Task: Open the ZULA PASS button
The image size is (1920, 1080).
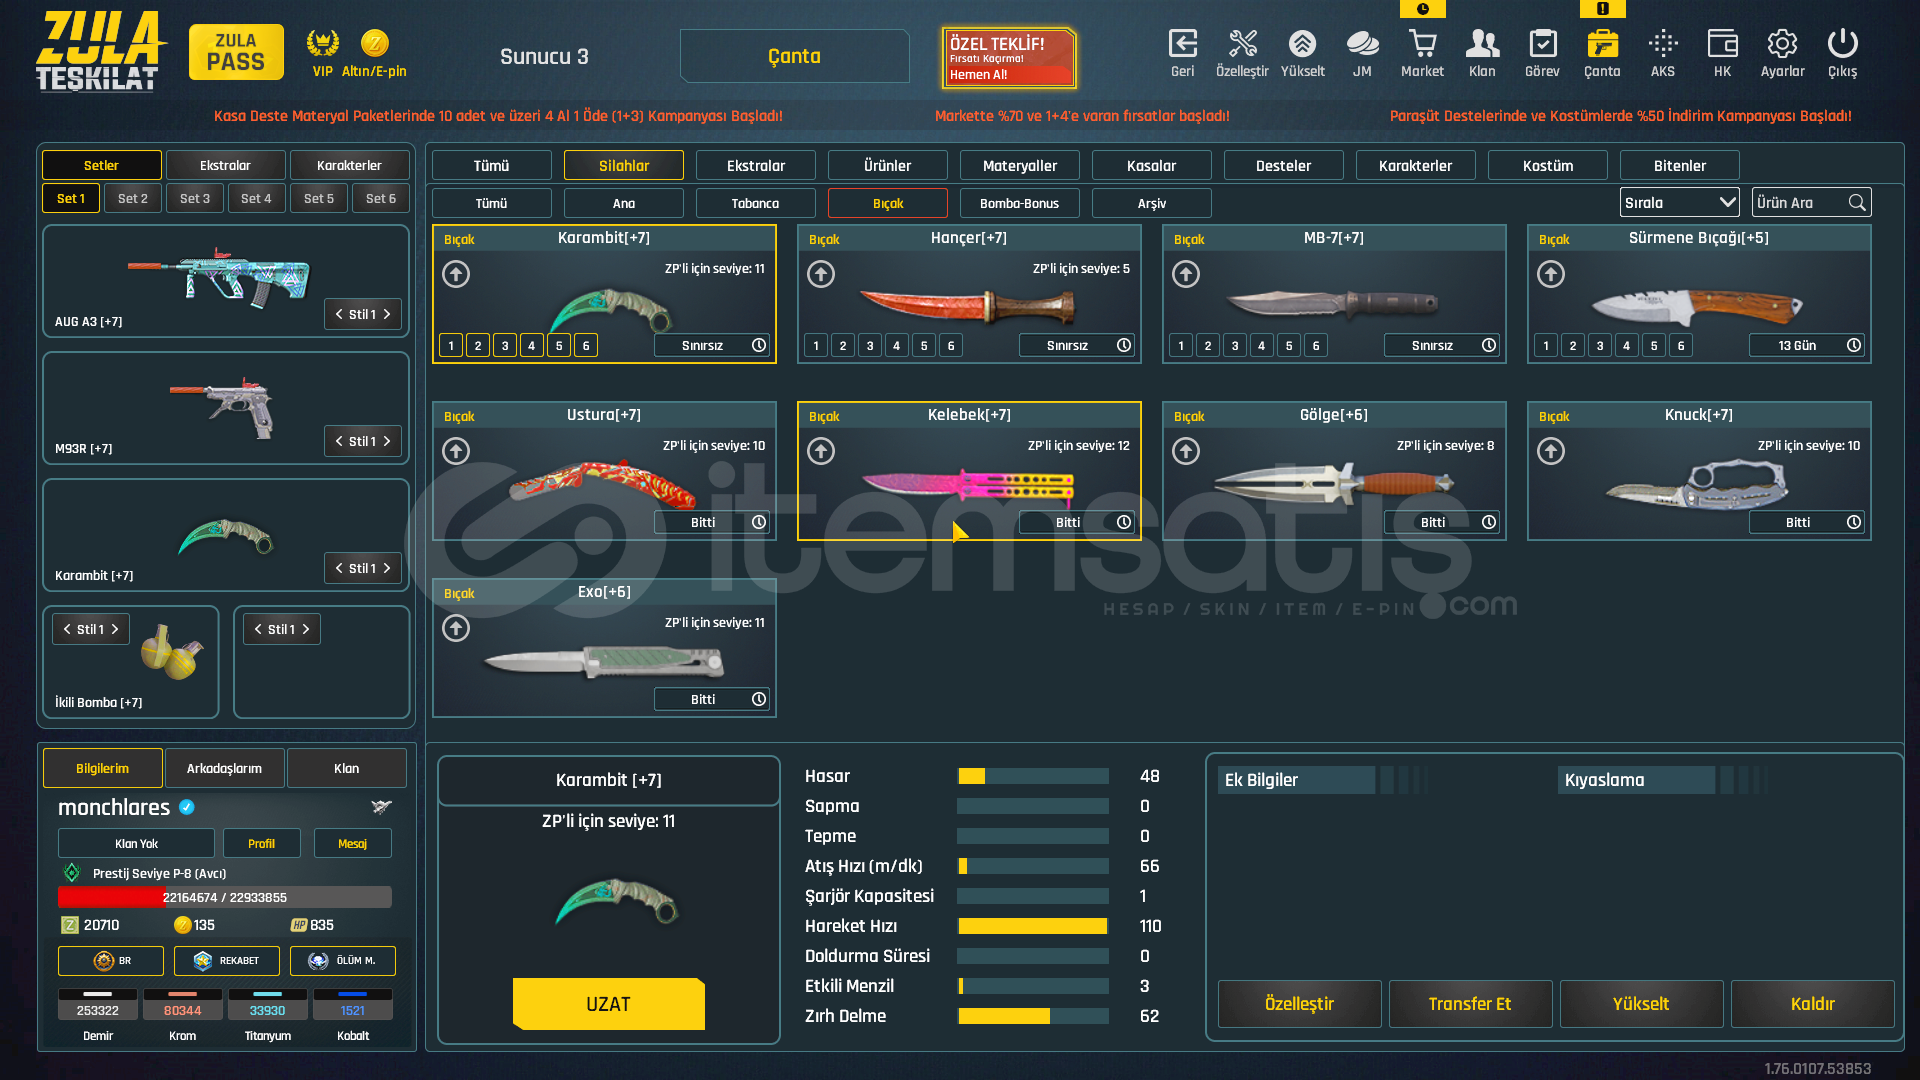Action: [x=236, y=52]
